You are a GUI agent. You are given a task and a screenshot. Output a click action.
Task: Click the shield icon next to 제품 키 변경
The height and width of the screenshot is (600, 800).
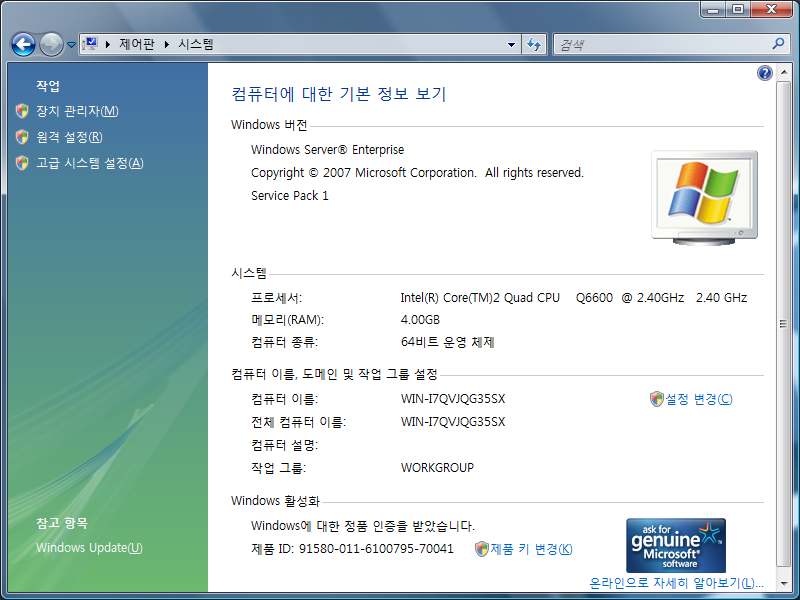(482, 549)
